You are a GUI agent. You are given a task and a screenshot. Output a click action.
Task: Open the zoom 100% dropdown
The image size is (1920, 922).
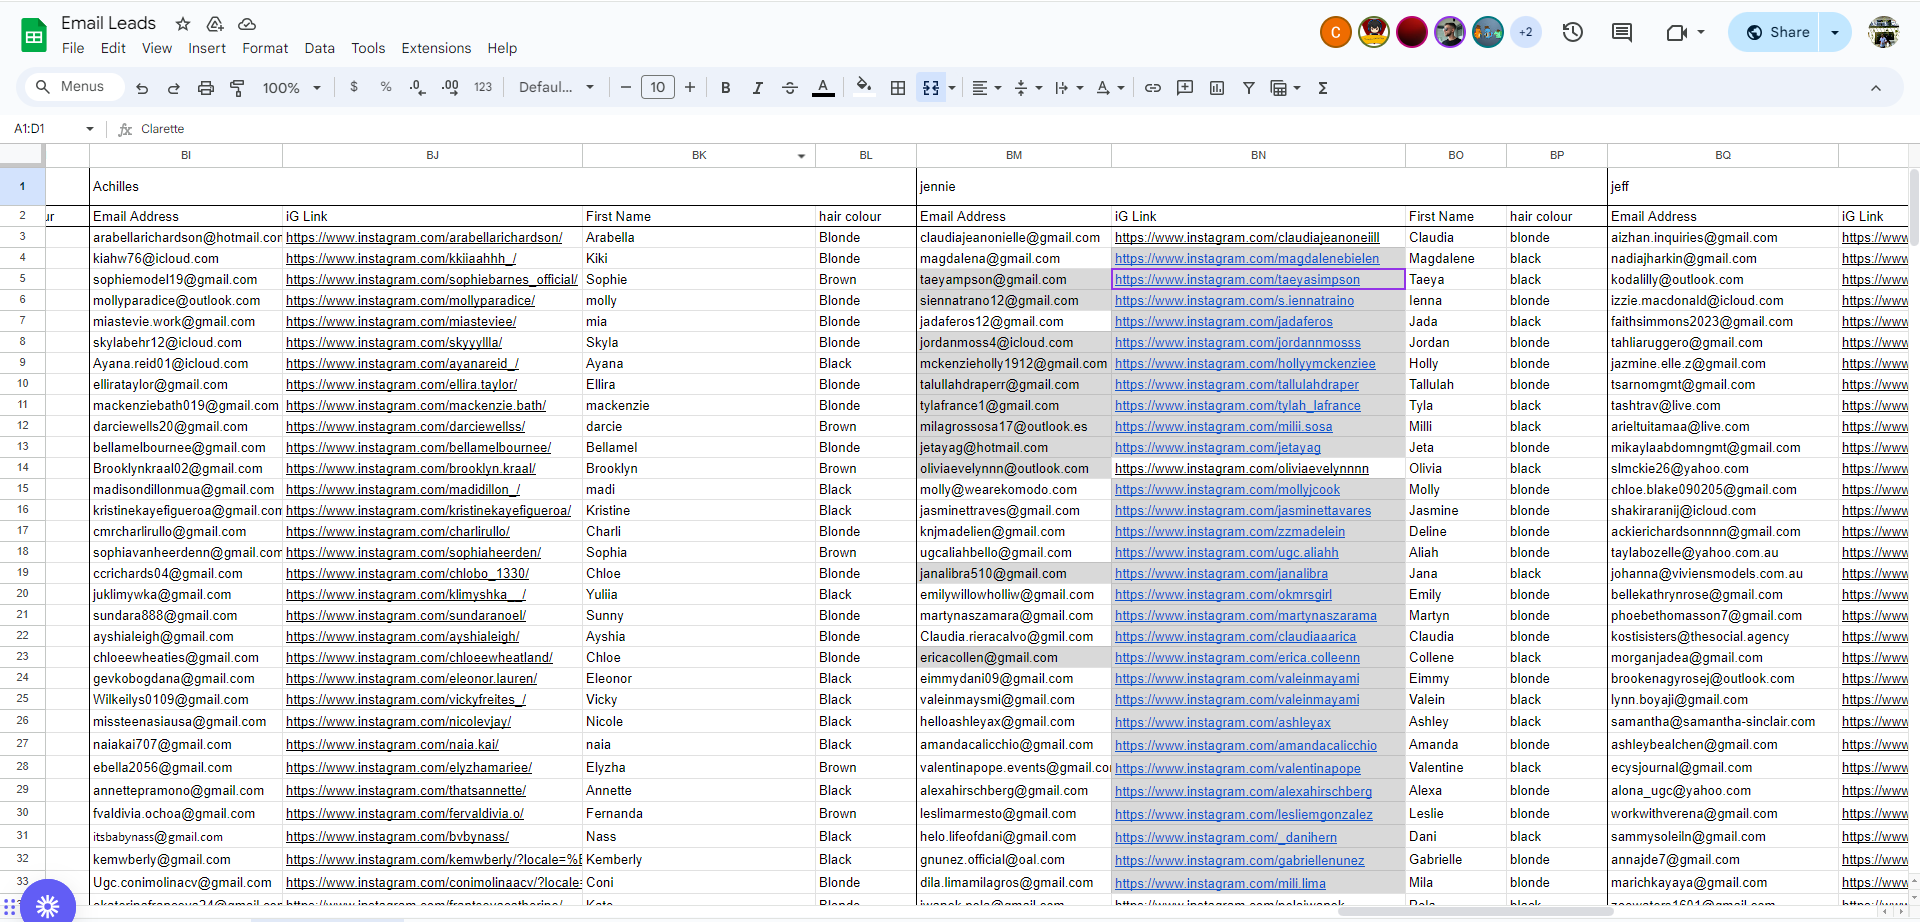(x=291, y=88)
